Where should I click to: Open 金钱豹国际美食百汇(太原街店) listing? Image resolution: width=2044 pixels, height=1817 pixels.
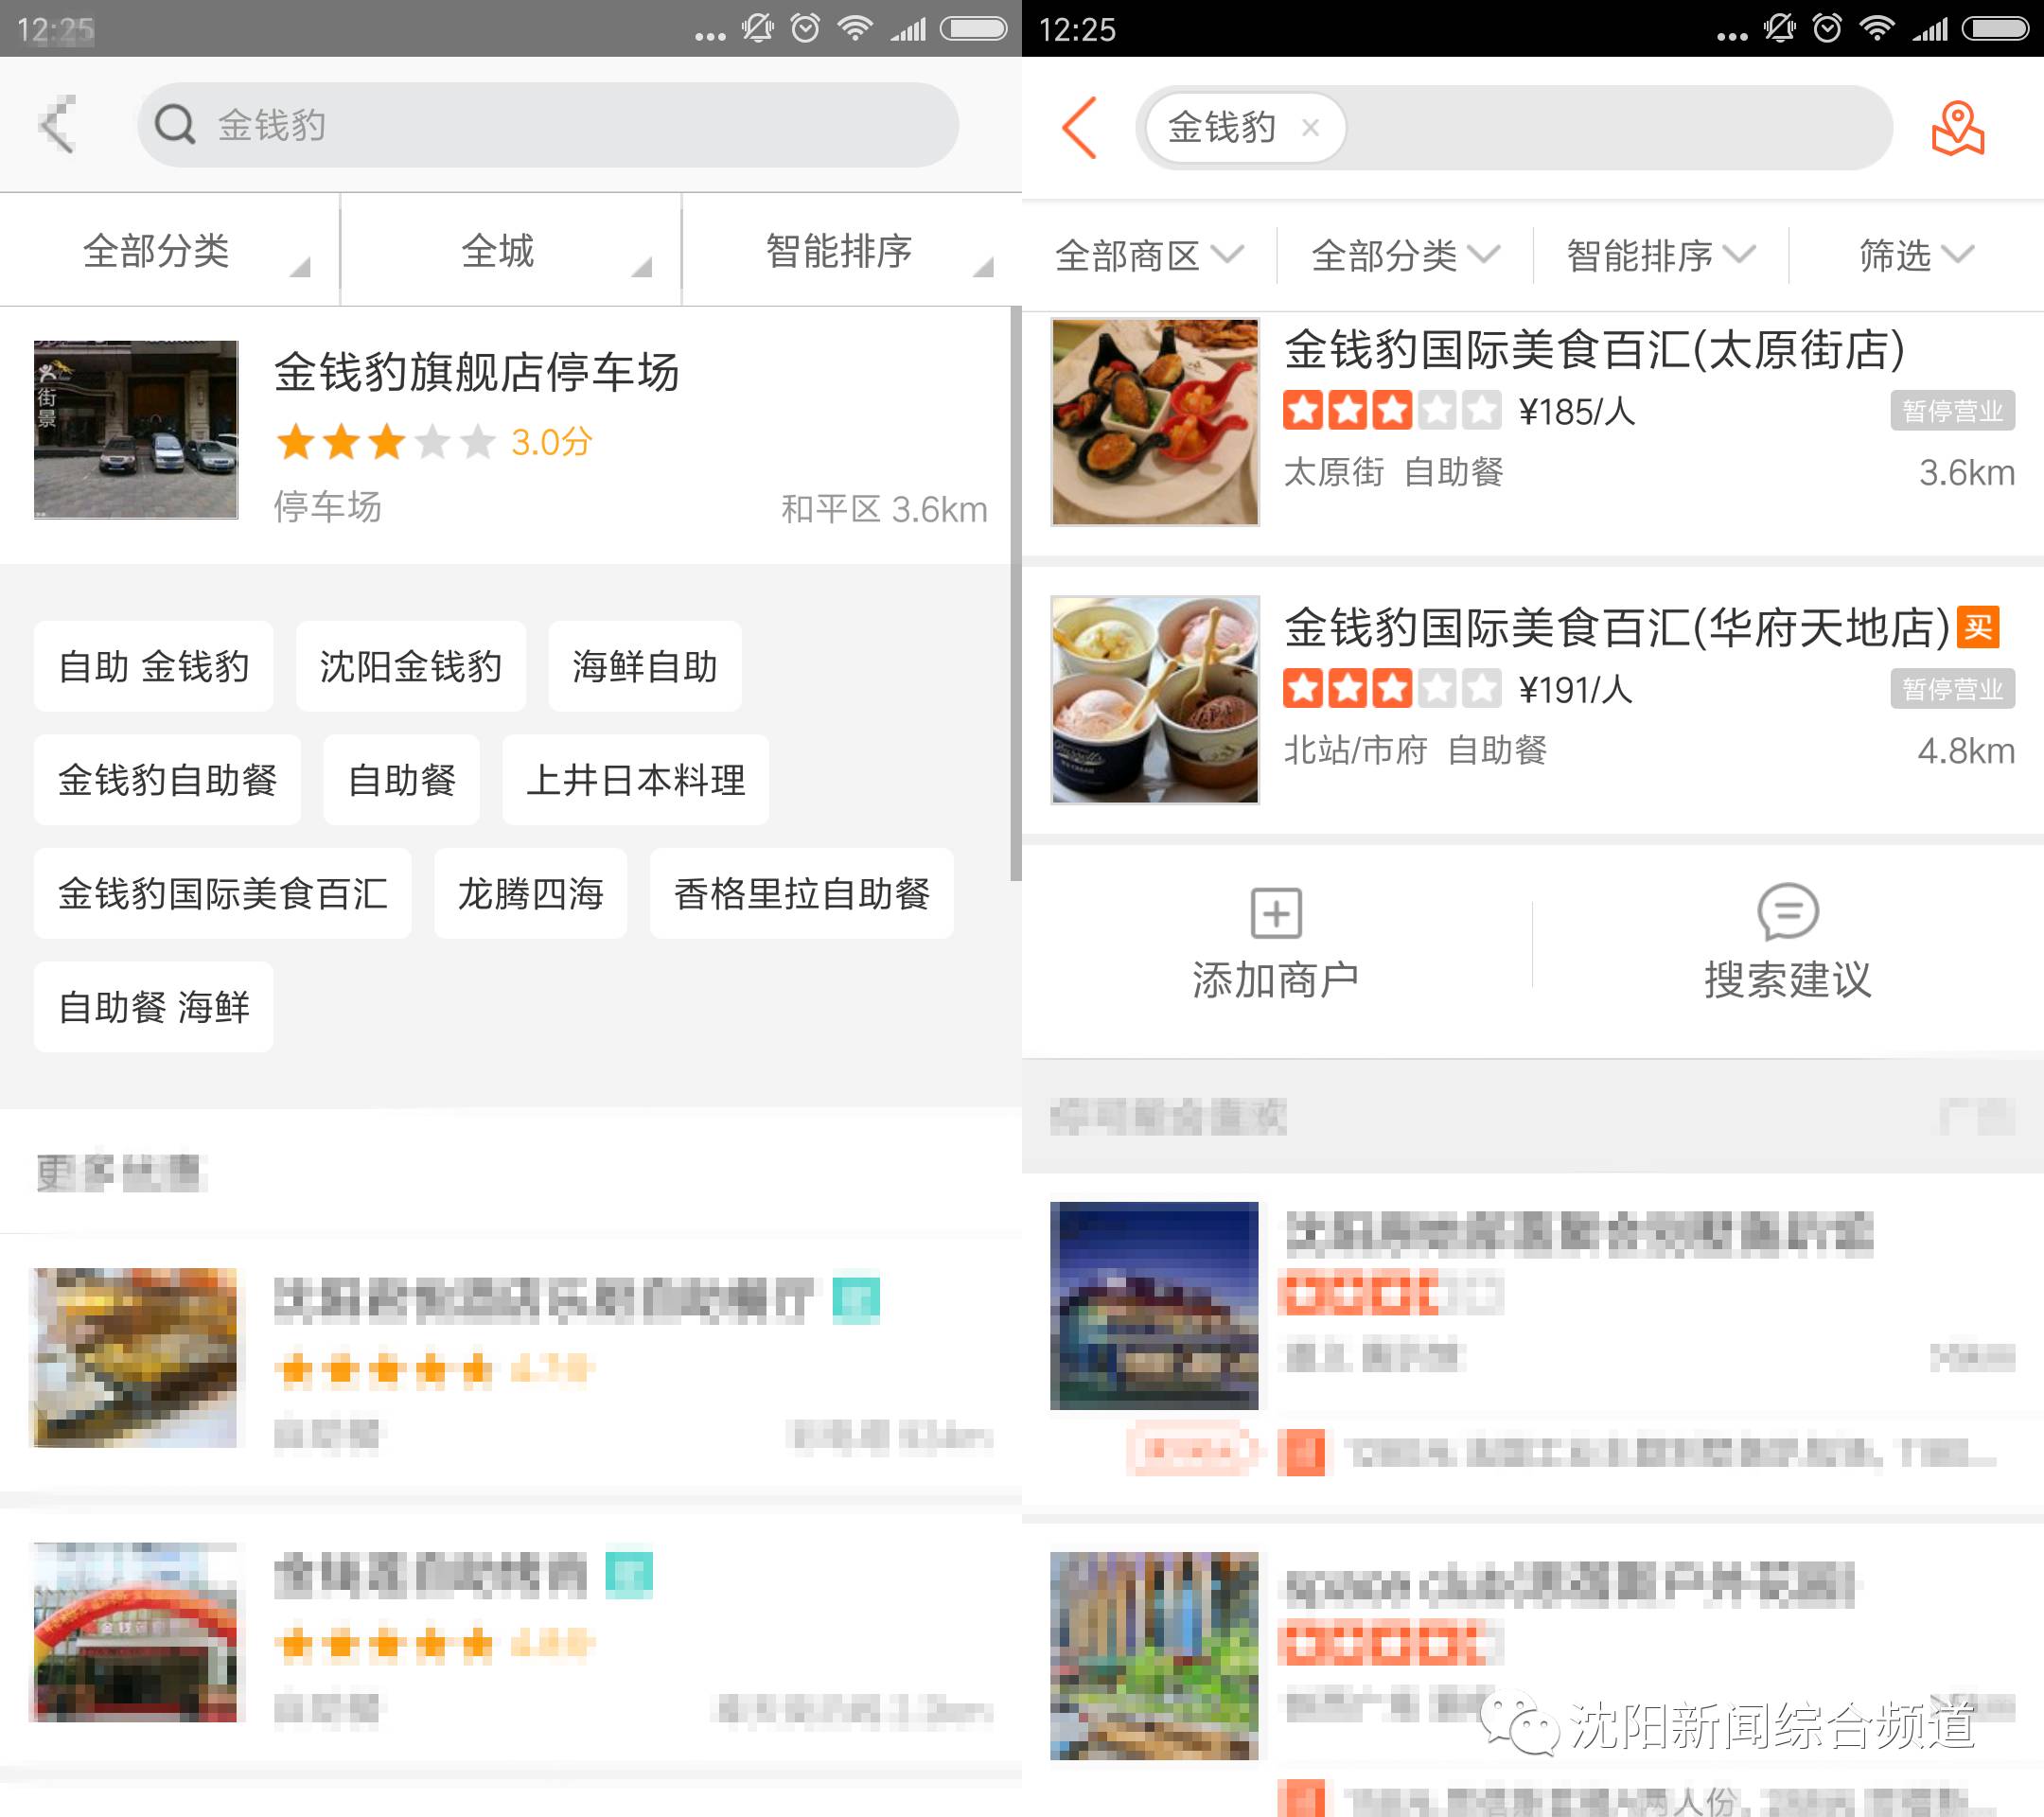(x=1594, y=350)
